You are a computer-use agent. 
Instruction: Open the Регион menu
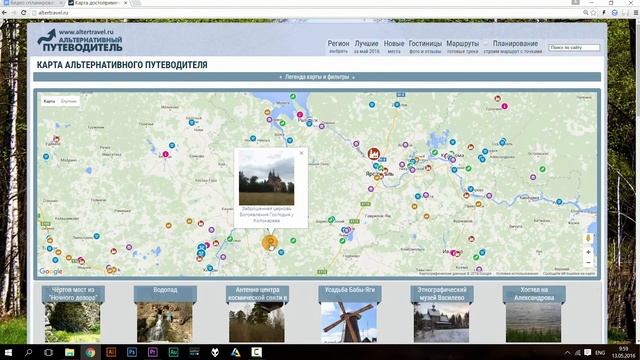click(x=338, y=47)
